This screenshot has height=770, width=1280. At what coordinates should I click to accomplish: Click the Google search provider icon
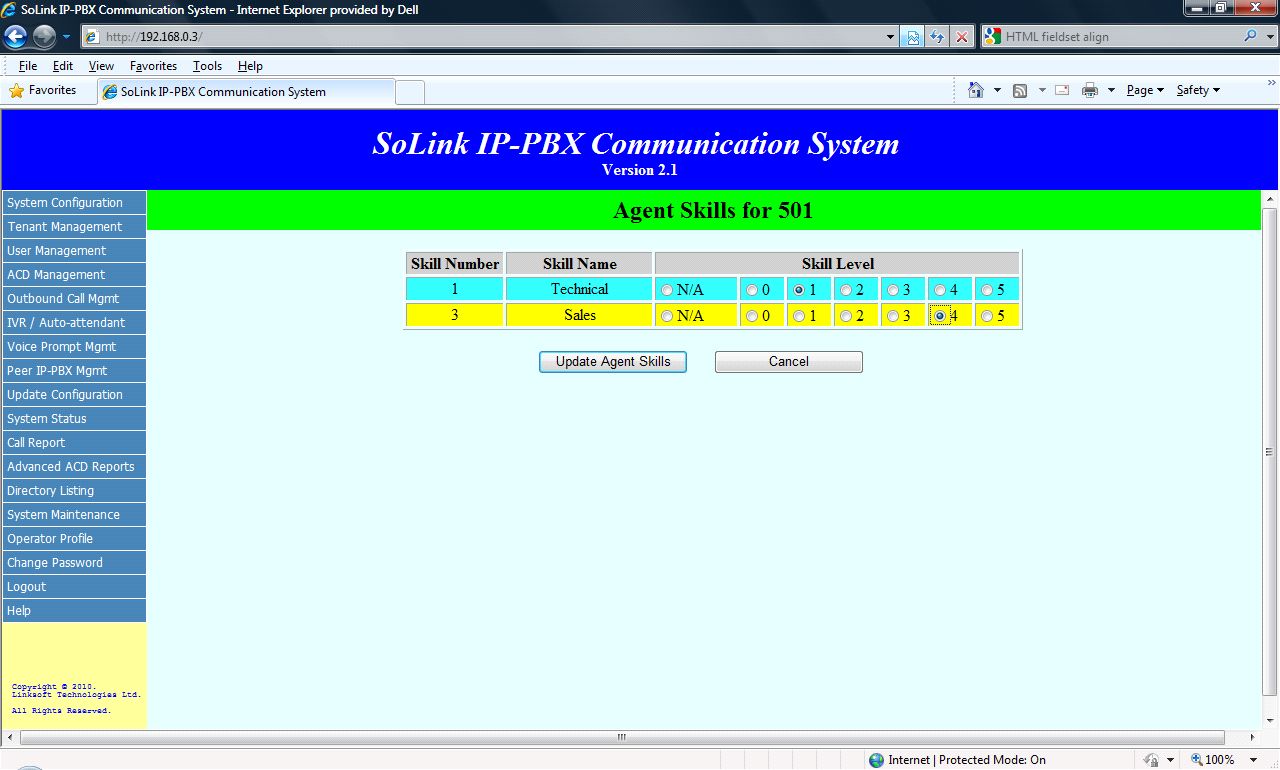[992, 36]
